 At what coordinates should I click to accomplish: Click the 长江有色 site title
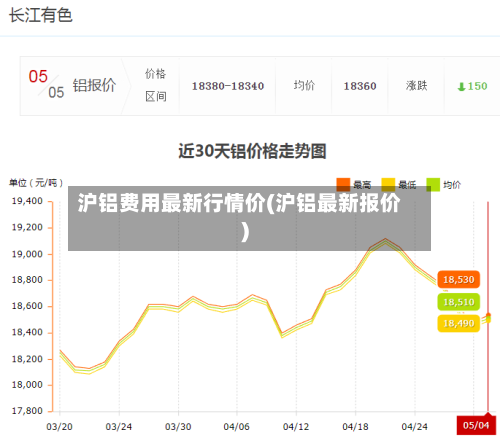pos(41,15)
